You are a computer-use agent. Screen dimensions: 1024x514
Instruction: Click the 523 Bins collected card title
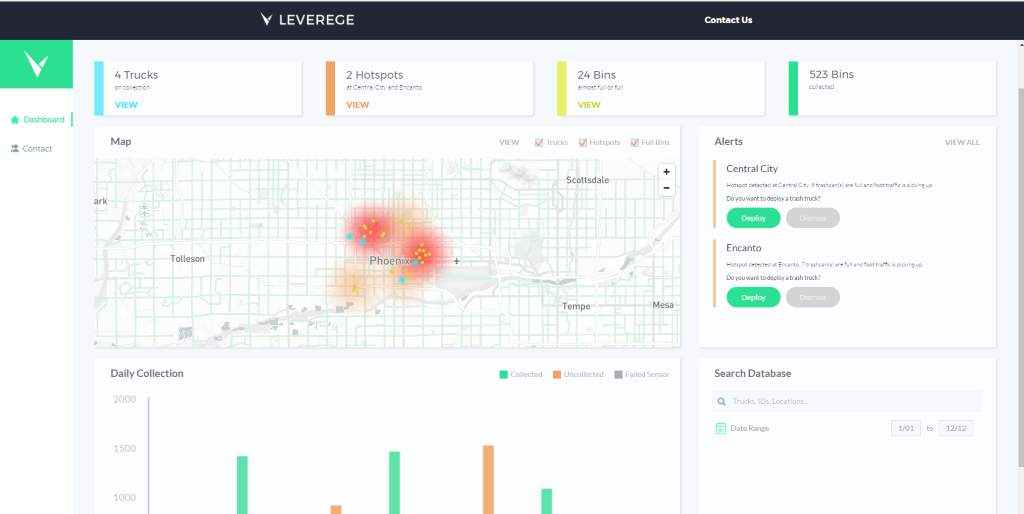(x=831, y=74)
